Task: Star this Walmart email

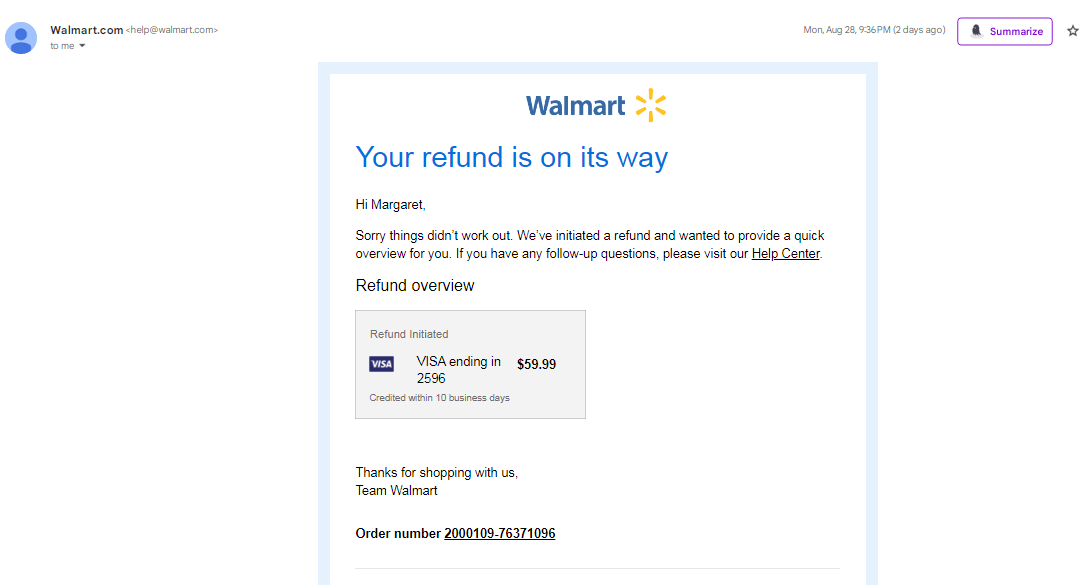Action: pyautogui.click(x=1073, y=31)
